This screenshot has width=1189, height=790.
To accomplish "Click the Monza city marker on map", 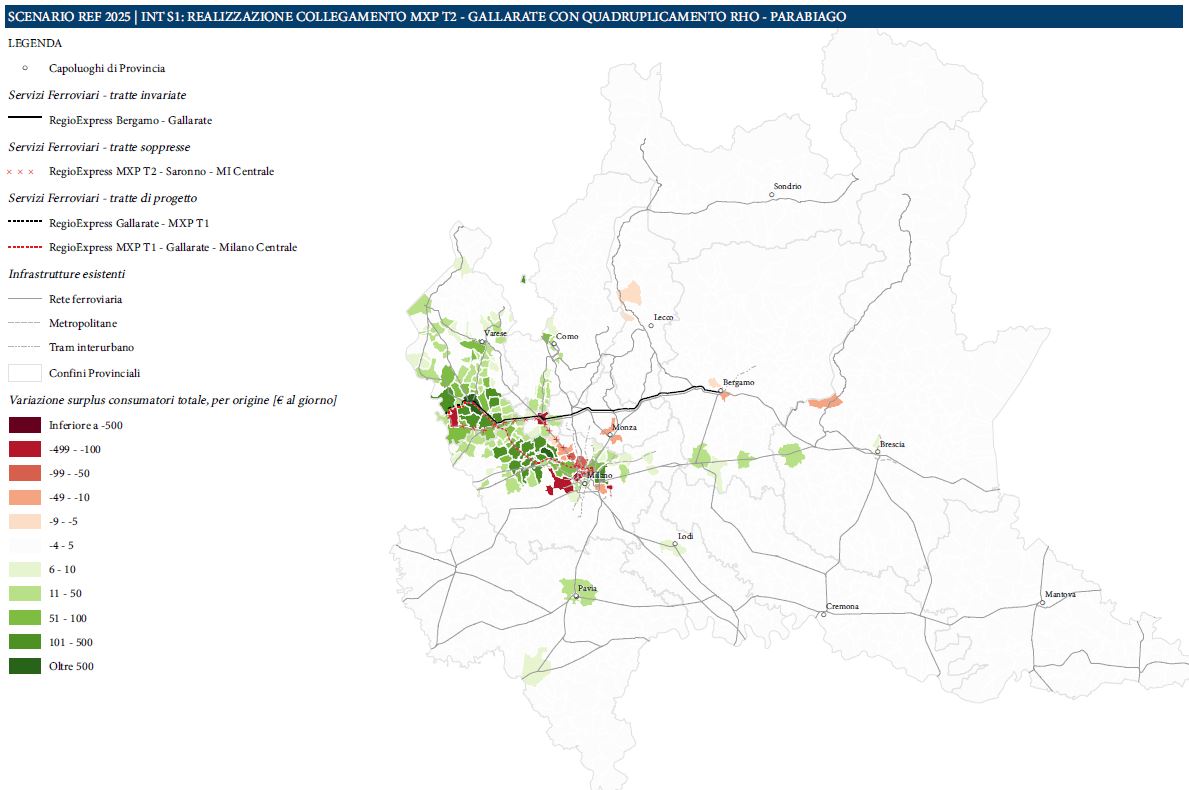I will (610, 435).
